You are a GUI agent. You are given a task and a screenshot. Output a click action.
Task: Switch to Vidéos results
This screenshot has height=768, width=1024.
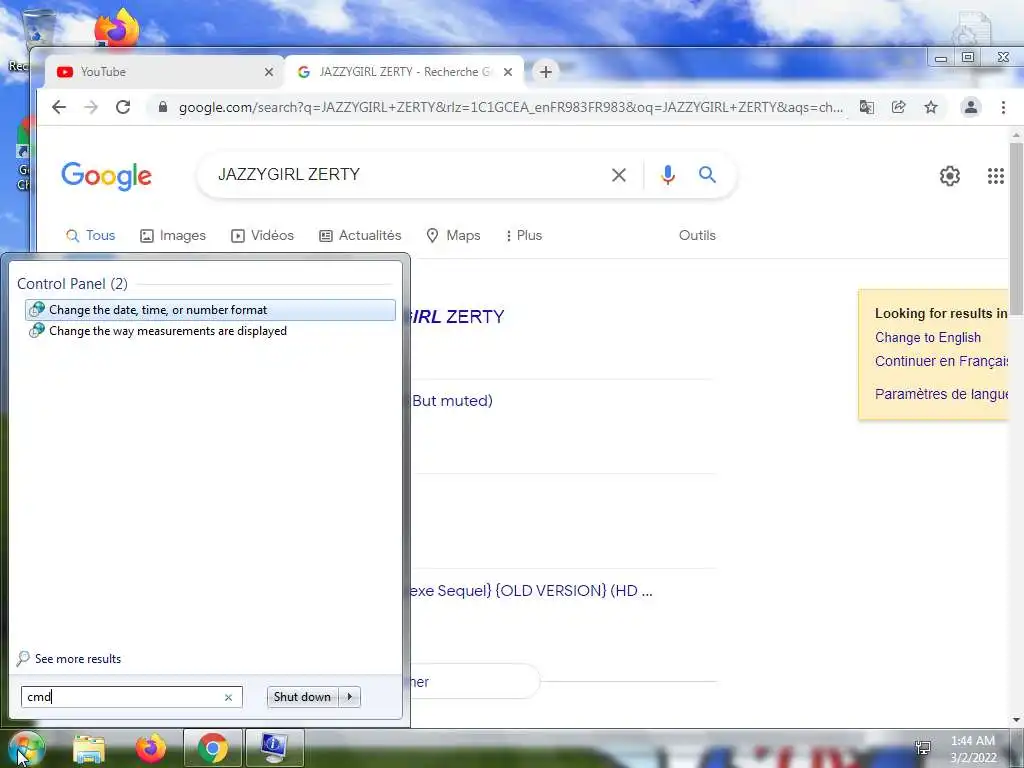[x=263, y=235]
